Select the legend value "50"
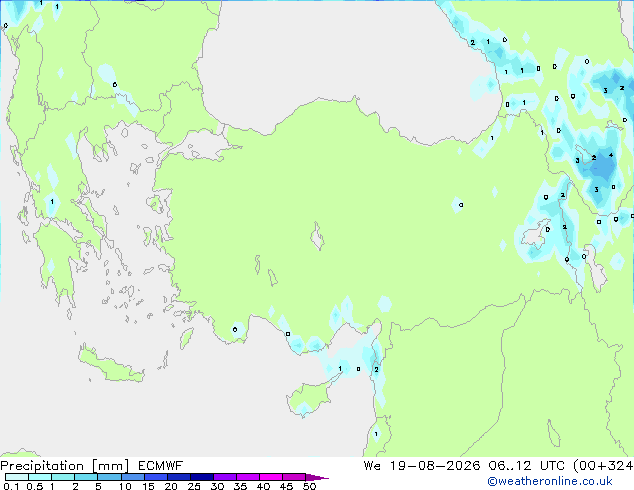The width and height of the screenshot is (634, 490). pyautogui.click(x=309, y=486)
